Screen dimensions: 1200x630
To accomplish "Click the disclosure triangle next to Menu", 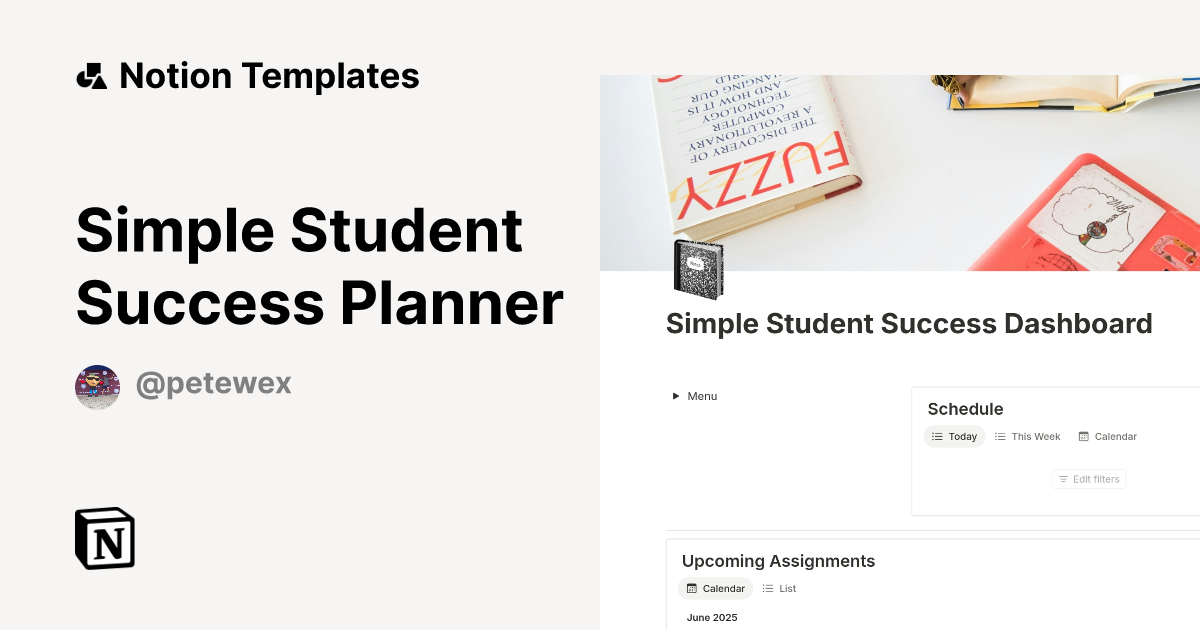I will [x=676, y=396].
